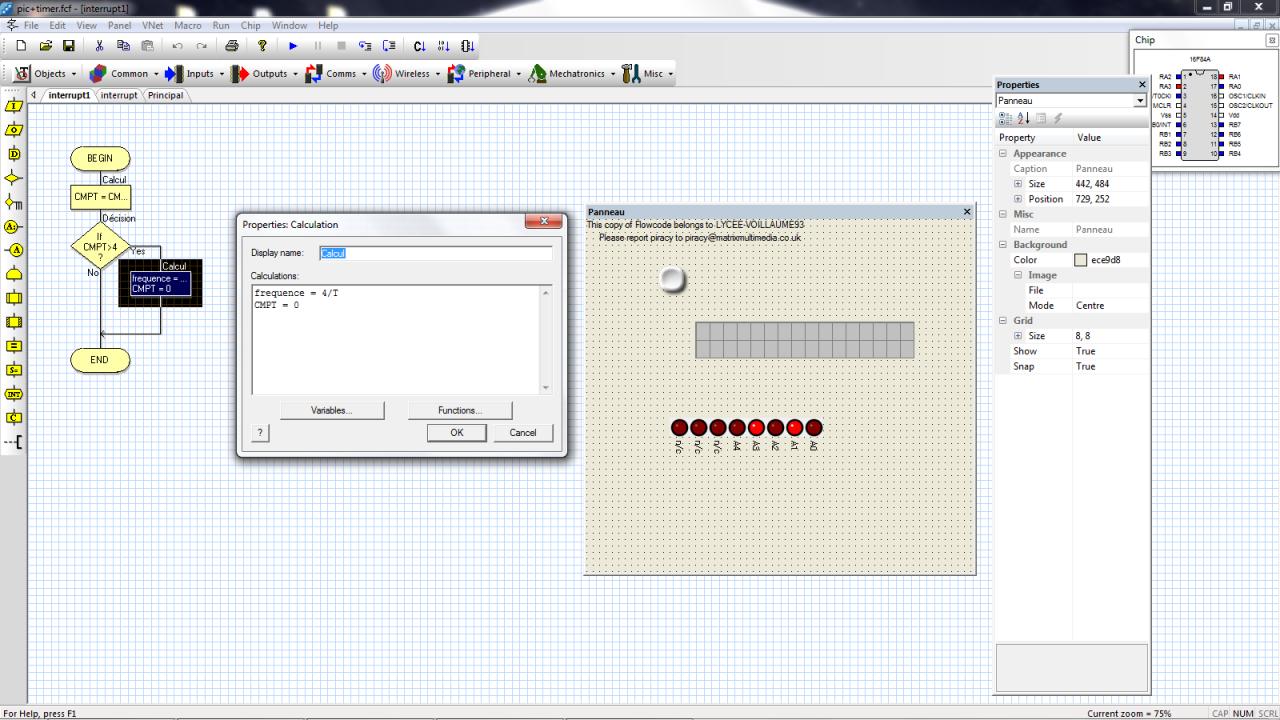Create a new flowchart file
1280x720 pixels.
click(x=21, y=46)
